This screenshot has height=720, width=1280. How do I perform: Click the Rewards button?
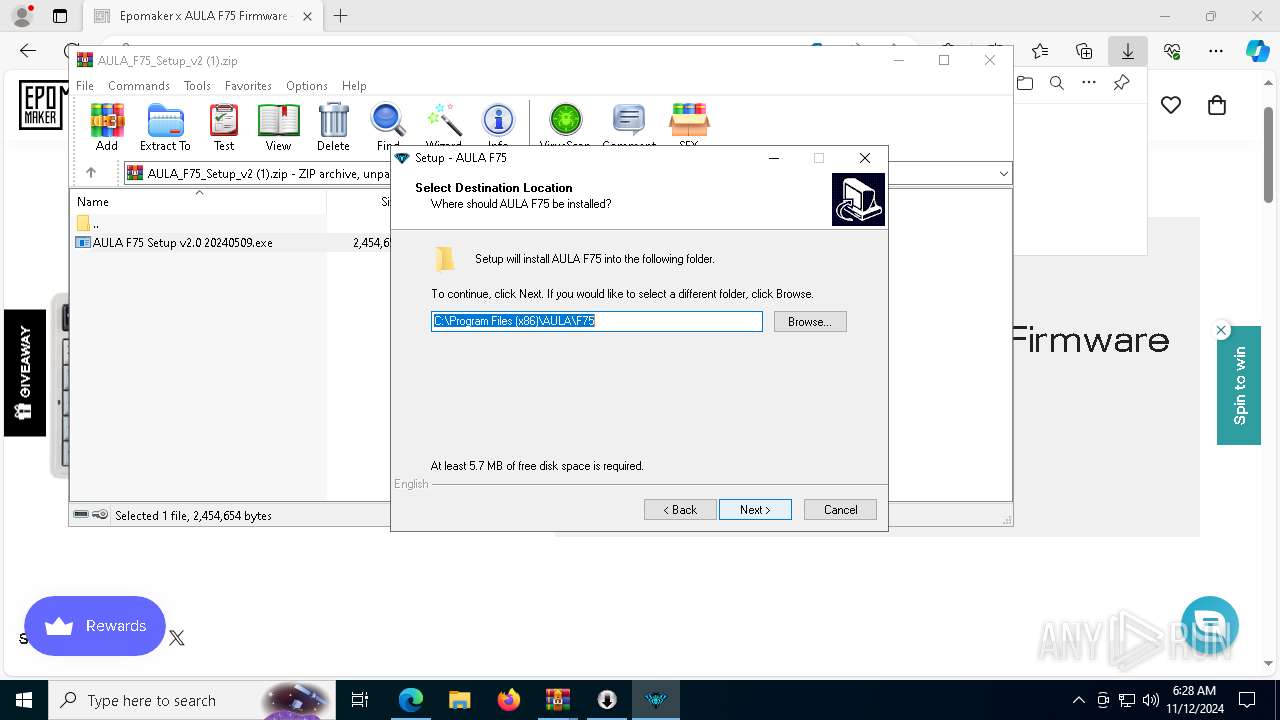click(95, 626)
